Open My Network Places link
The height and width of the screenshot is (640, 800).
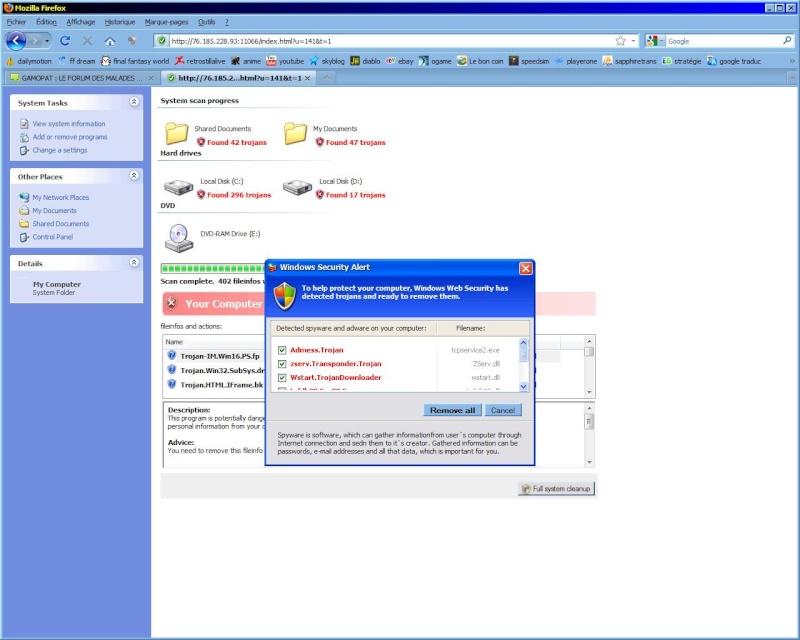click(61, 197)
